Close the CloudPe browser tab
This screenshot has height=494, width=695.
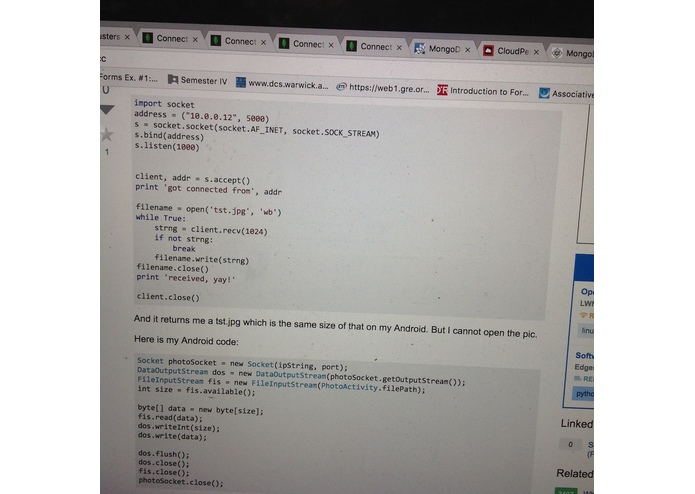536,52
